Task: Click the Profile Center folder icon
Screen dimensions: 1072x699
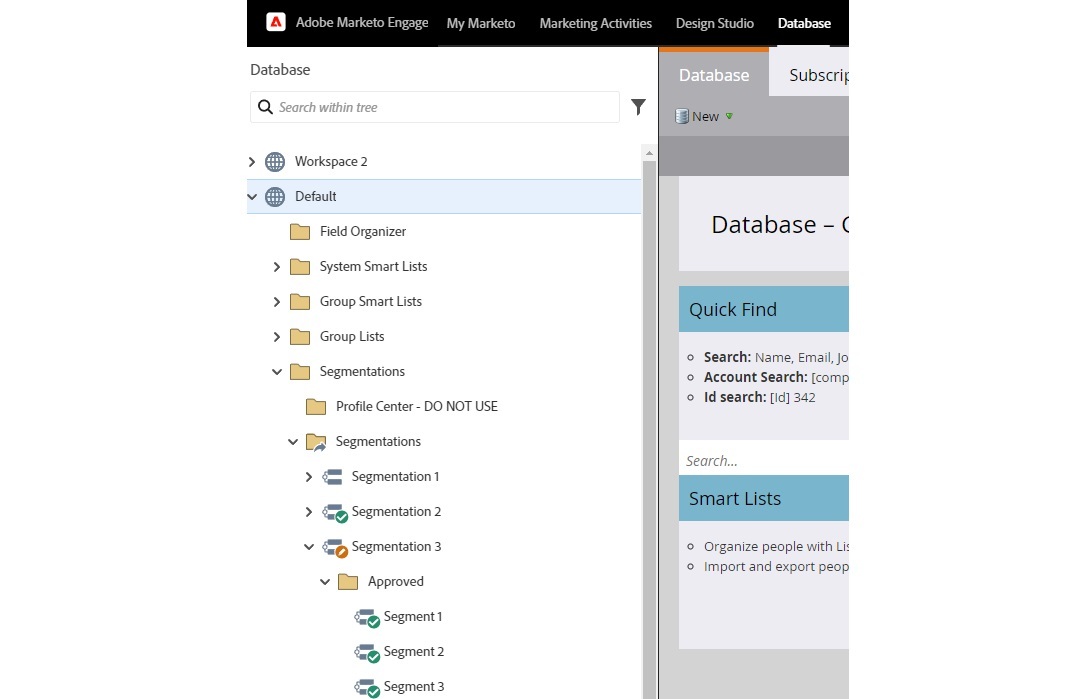Action: pos(316,407)
